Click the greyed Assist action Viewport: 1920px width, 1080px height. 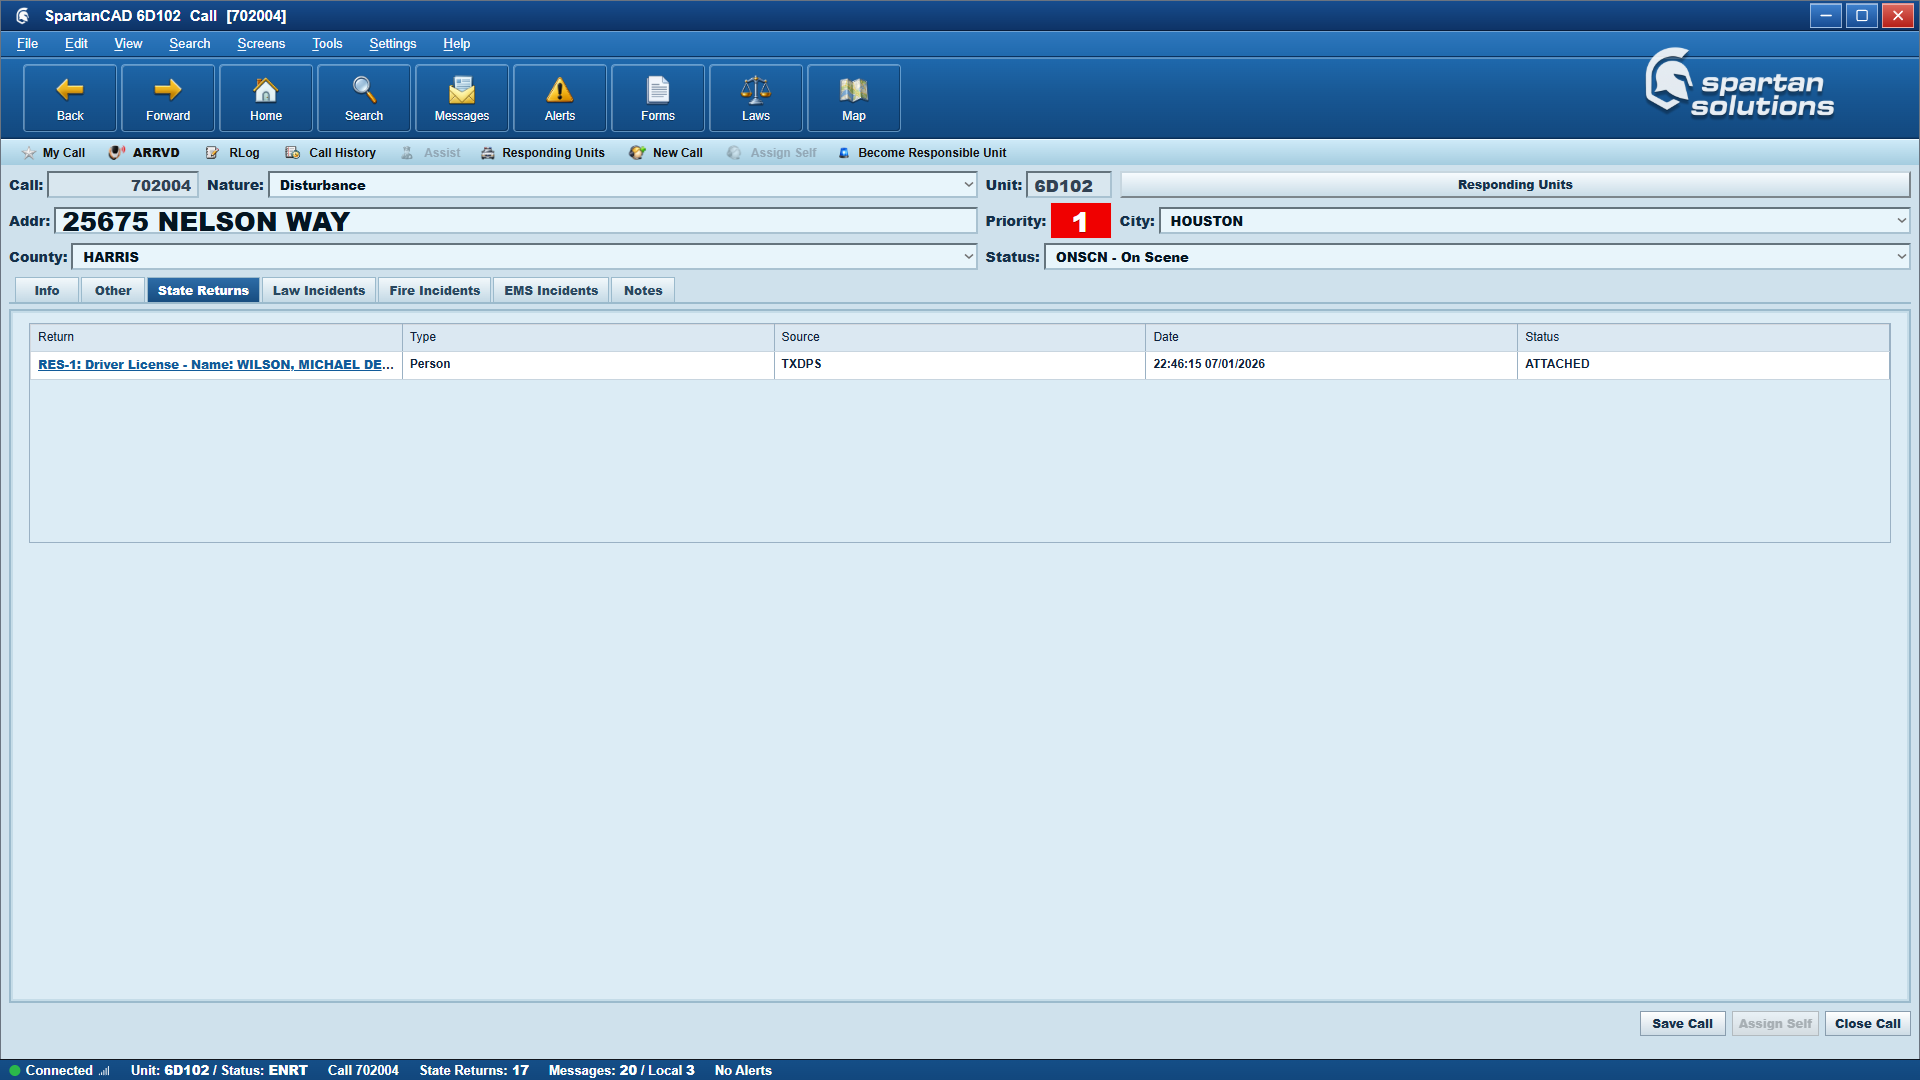pos(431,153)
